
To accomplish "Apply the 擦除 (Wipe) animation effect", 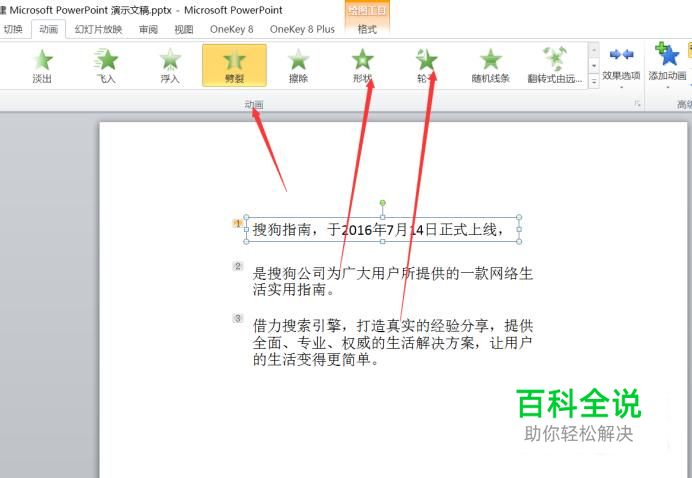I will tap(298, 65).
